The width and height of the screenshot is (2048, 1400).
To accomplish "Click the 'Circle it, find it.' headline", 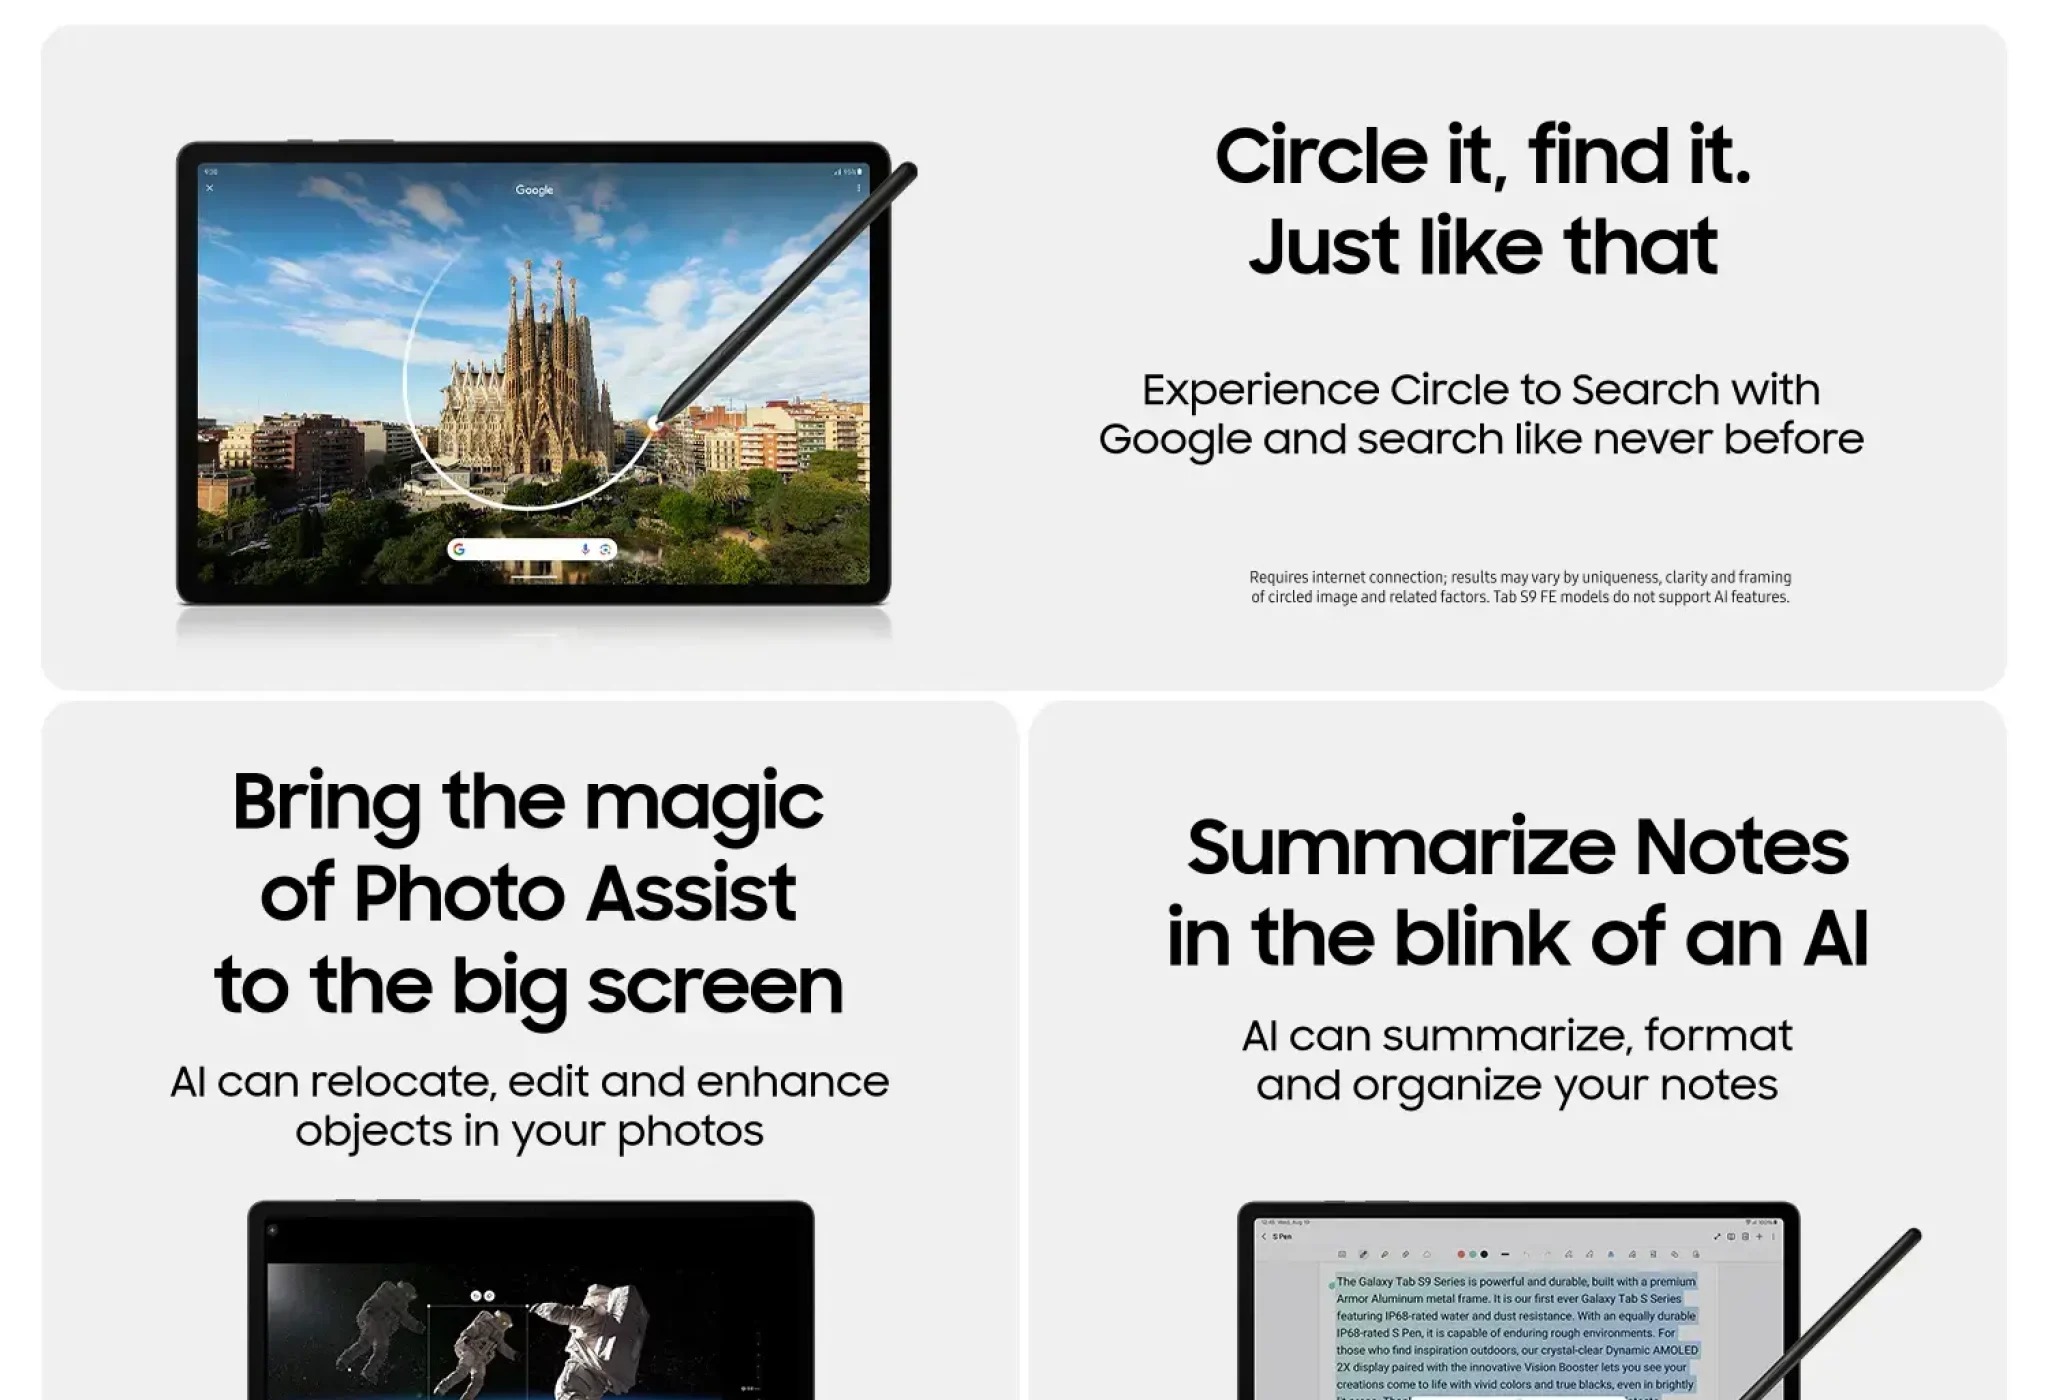I will click(1483, 157).
